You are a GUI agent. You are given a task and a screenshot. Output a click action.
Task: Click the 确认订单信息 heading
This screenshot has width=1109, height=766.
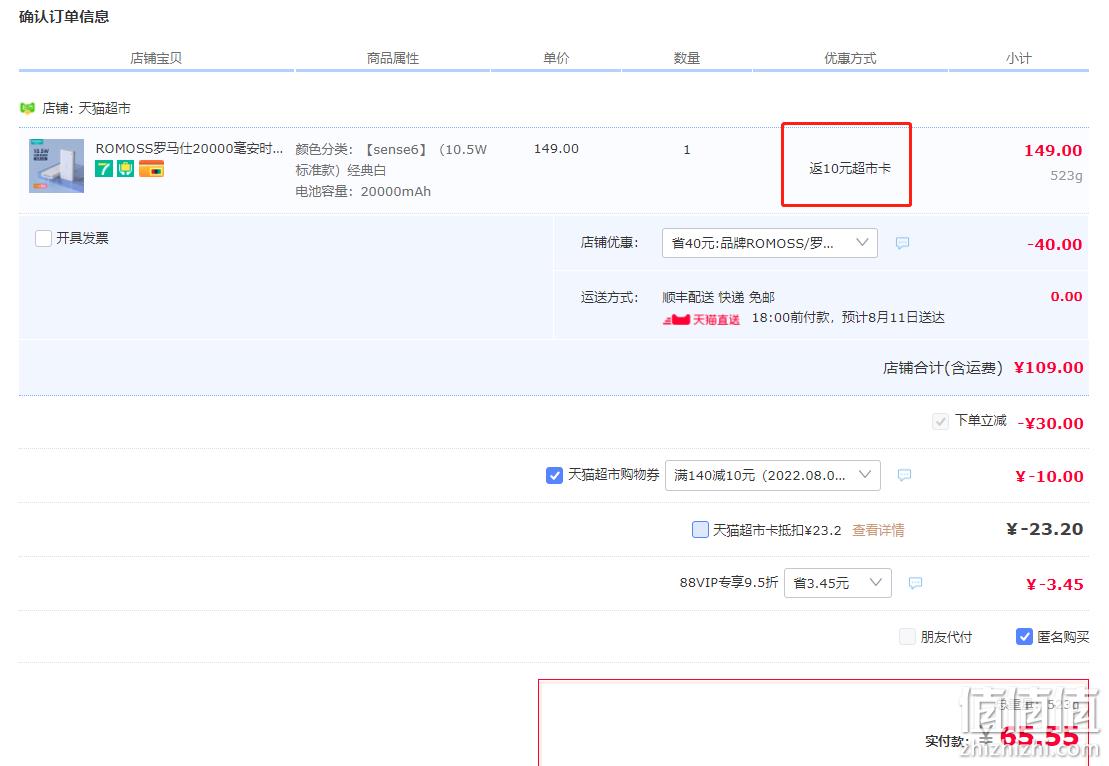click(x=64, y=17)
